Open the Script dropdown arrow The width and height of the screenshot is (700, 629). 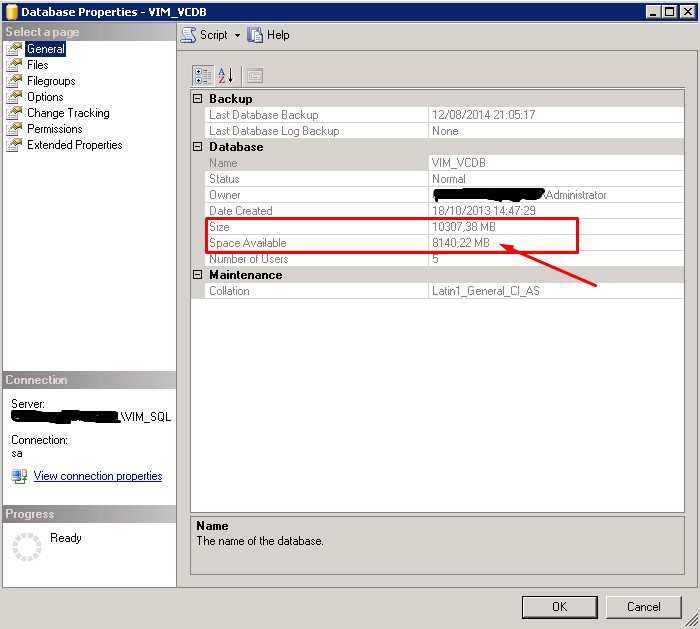click(x=238, y=35)
